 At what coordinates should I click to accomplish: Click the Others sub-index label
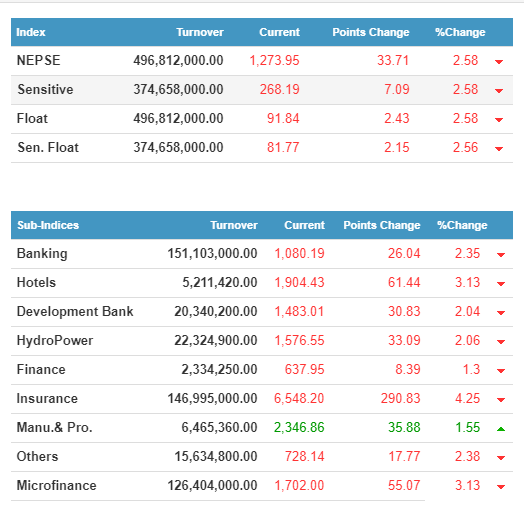pos(37,456)
